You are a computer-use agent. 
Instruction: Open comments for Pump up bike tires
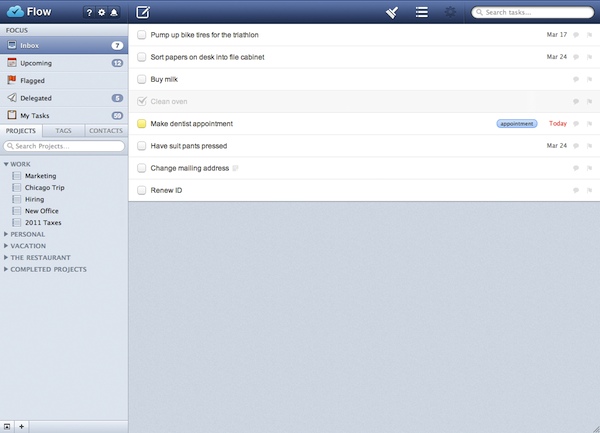point(576,35)
